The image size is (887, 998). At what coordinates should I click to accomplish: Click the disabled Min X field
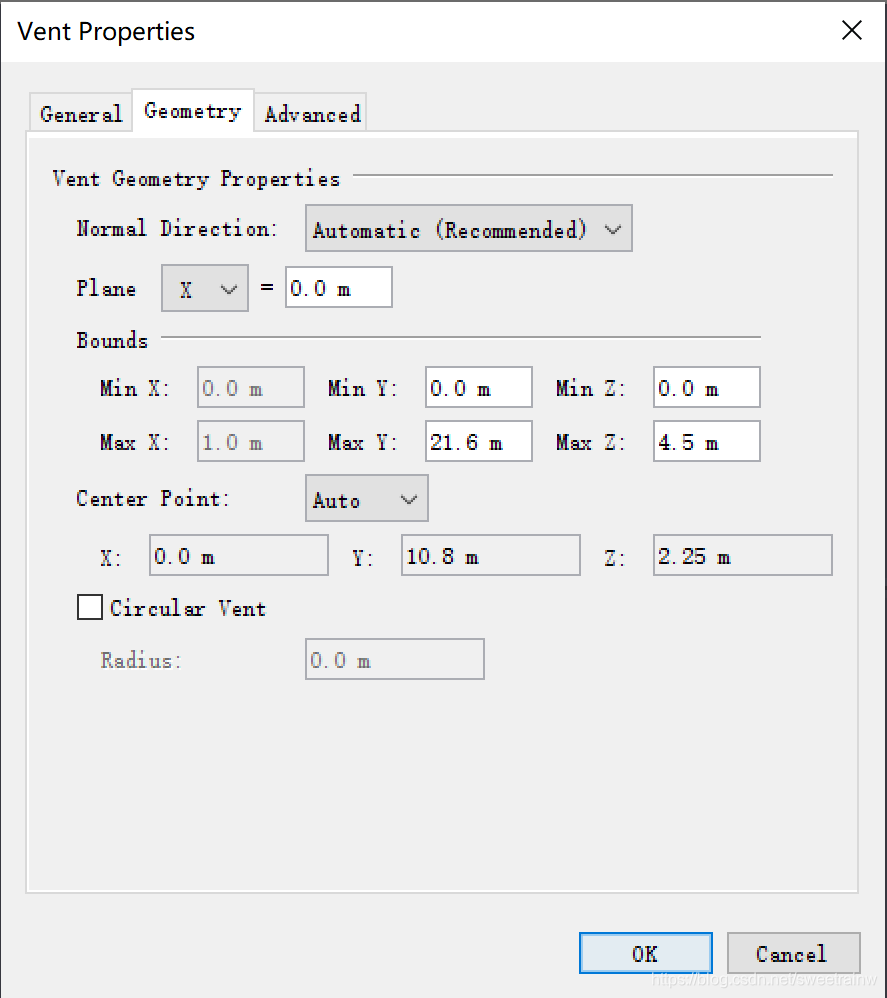pos(251,387)
